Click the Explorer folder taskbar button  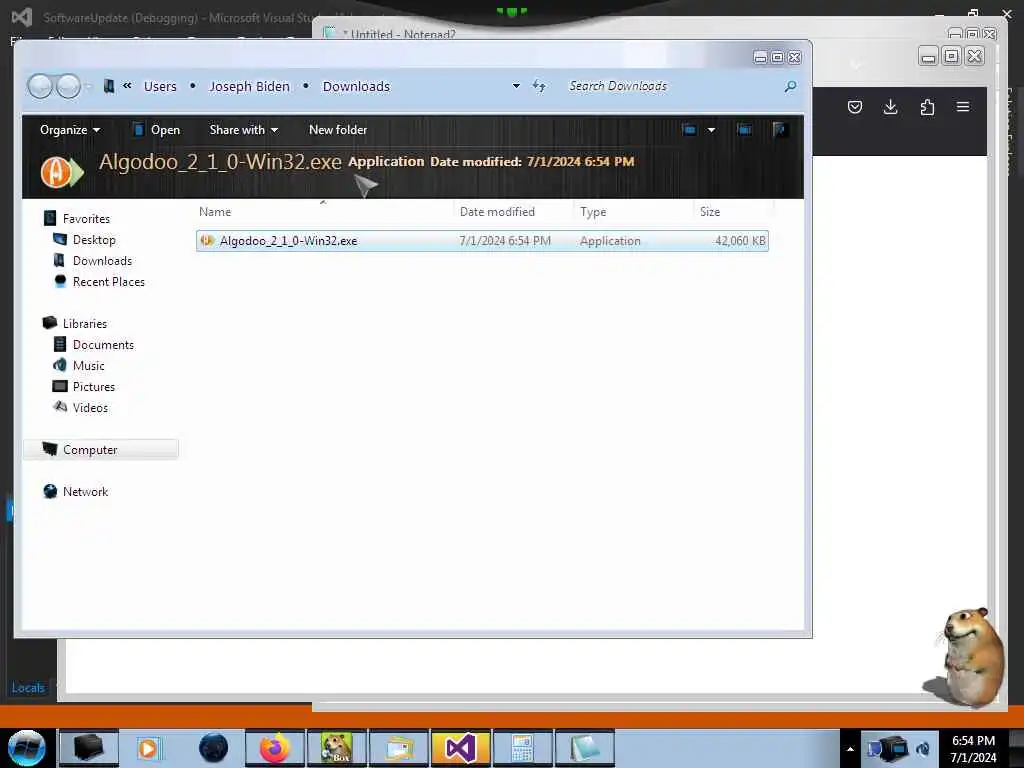pos(399,748)
